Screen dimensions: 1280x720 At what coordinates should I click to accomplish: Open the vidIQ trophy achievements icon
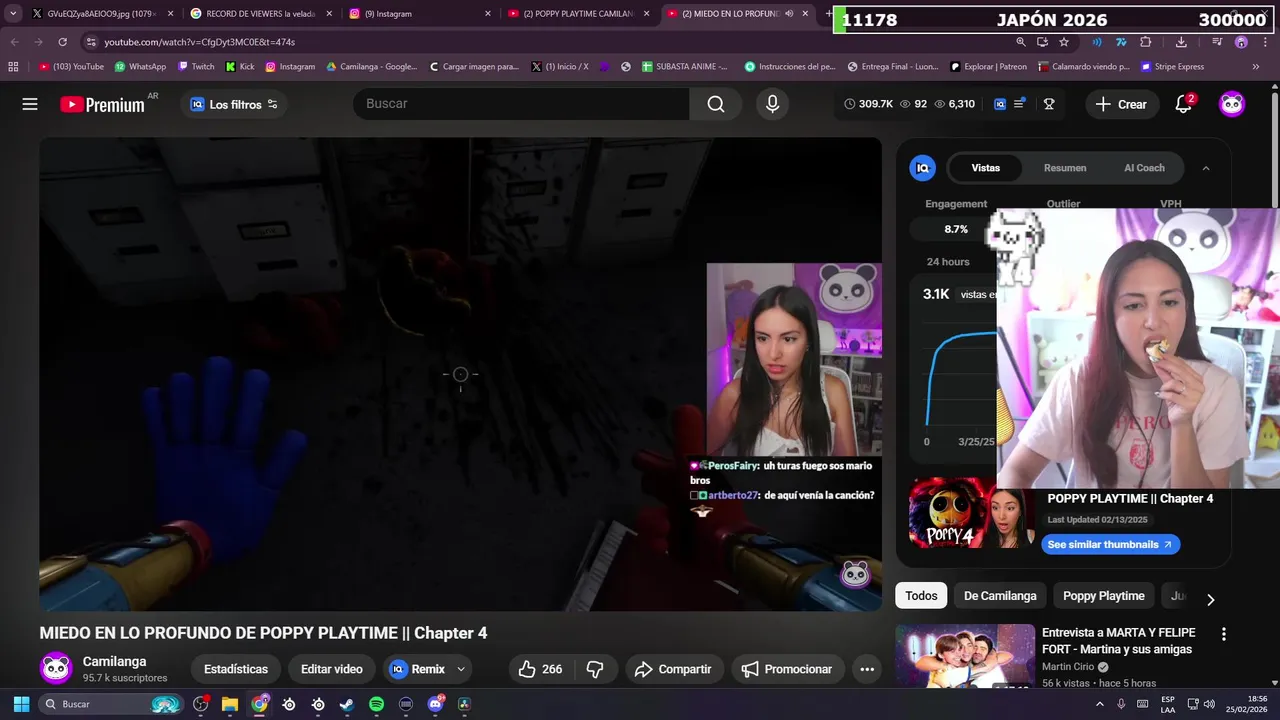coord(1049,104)
